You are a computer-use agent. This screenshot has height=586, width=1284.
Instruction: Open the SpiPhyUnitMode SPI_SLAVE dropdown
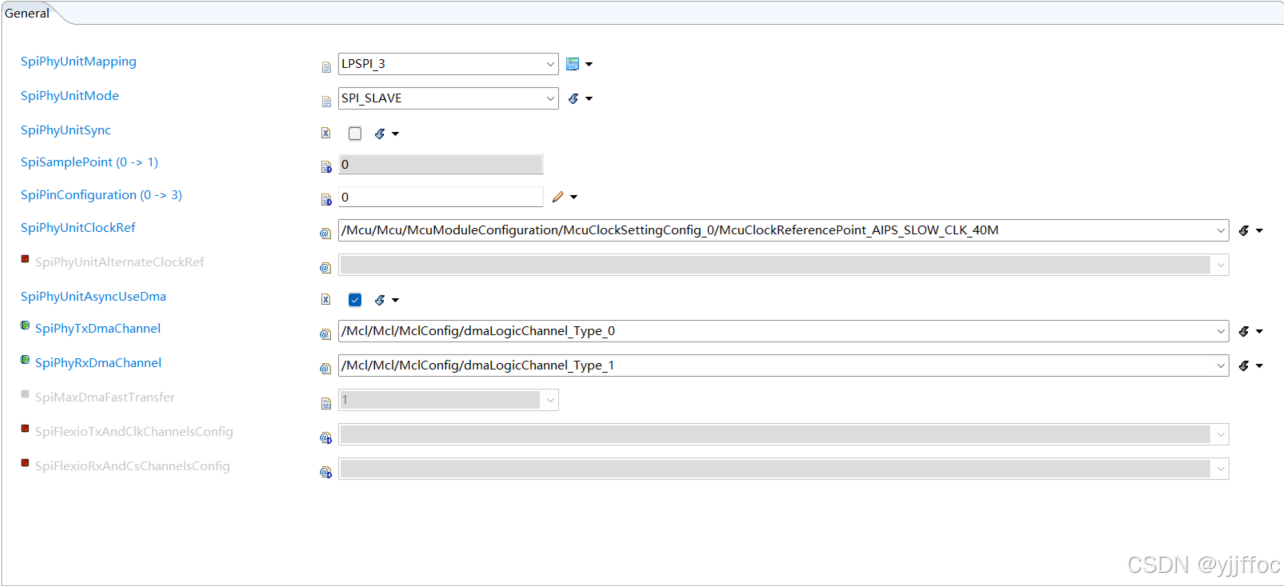(x=448, y=98)
